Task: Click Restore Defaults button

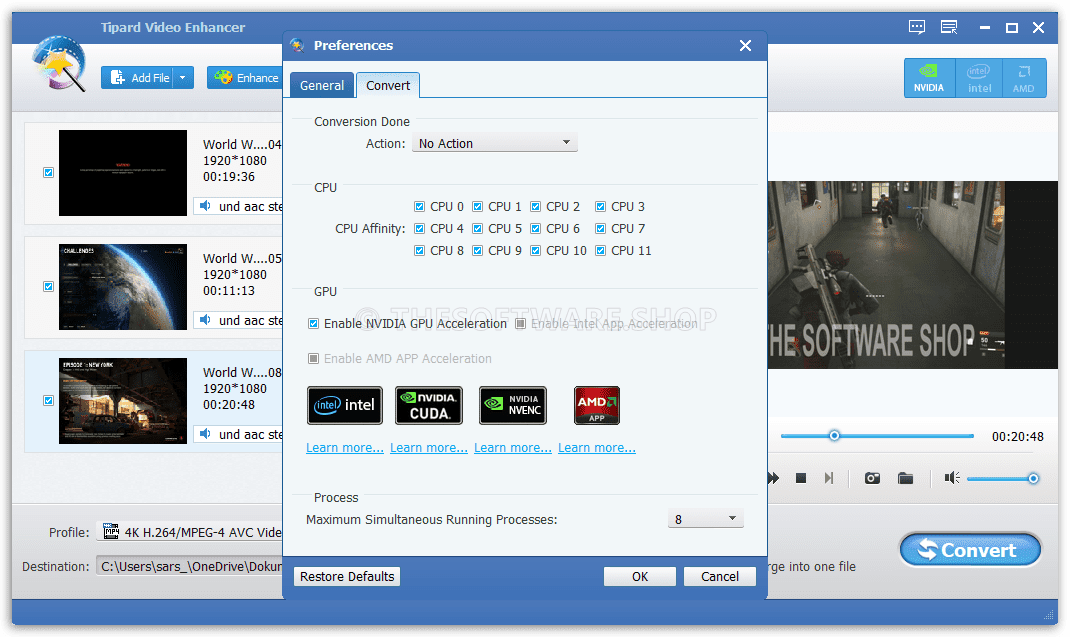Action: tap(347, 576)
